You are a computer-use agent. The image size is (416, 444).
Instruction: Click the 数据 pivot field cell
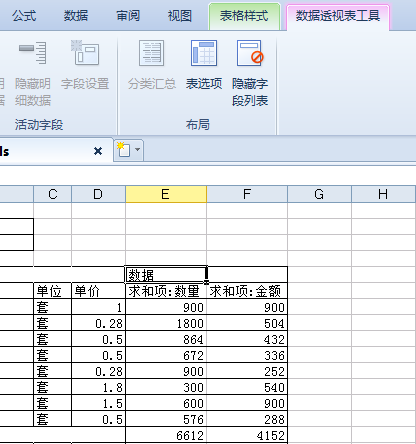pyautogui.click(x=166, y=275)
